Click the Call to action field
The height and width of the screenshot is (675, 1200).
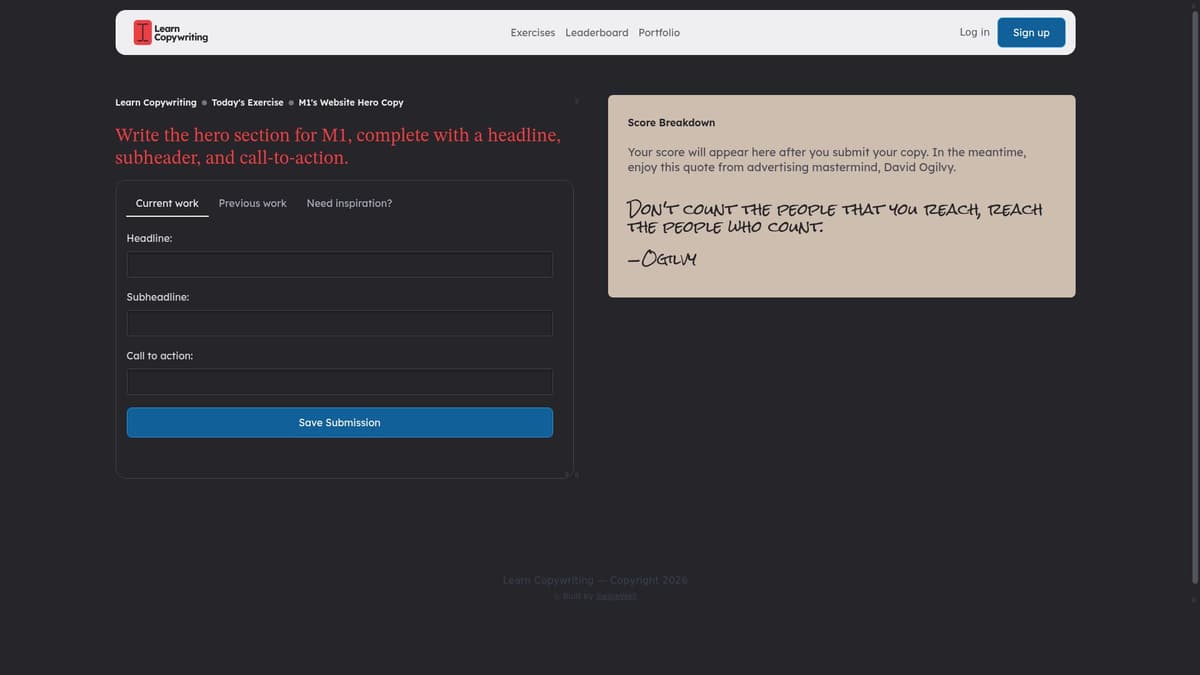click(x=339, y=381)
